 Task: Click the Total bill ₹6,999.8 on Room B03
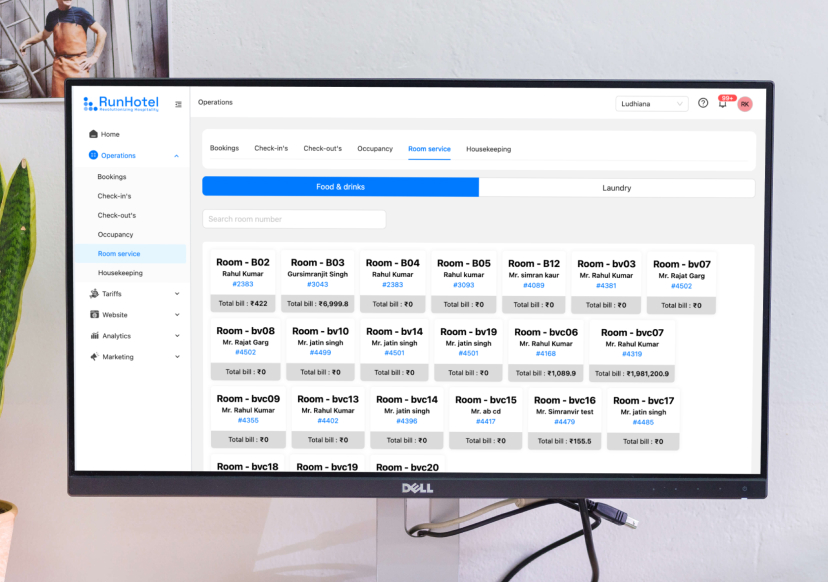click(x=317, y=304)
